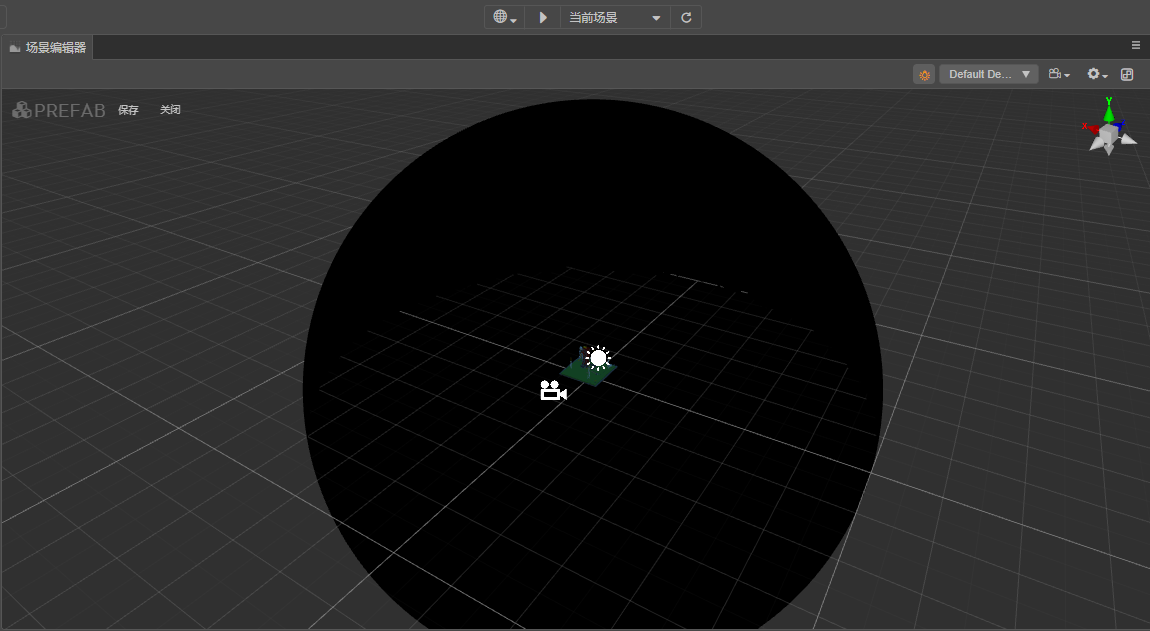Viewport: 1150px width, 631px height.
Task: Open the Default De... resolution dropdown
Action: pos(989,74)
